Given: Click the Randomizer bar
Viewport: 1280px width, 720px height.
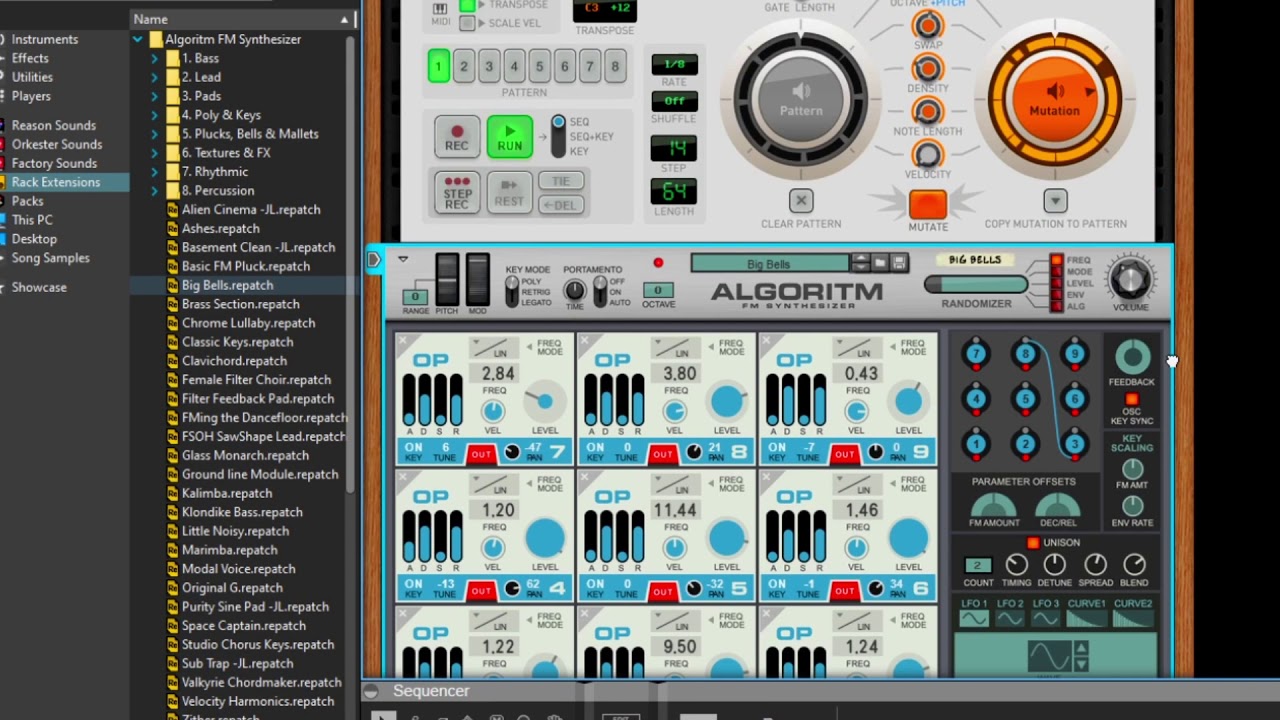Looking at the screenshot, I should pos(976,285).
